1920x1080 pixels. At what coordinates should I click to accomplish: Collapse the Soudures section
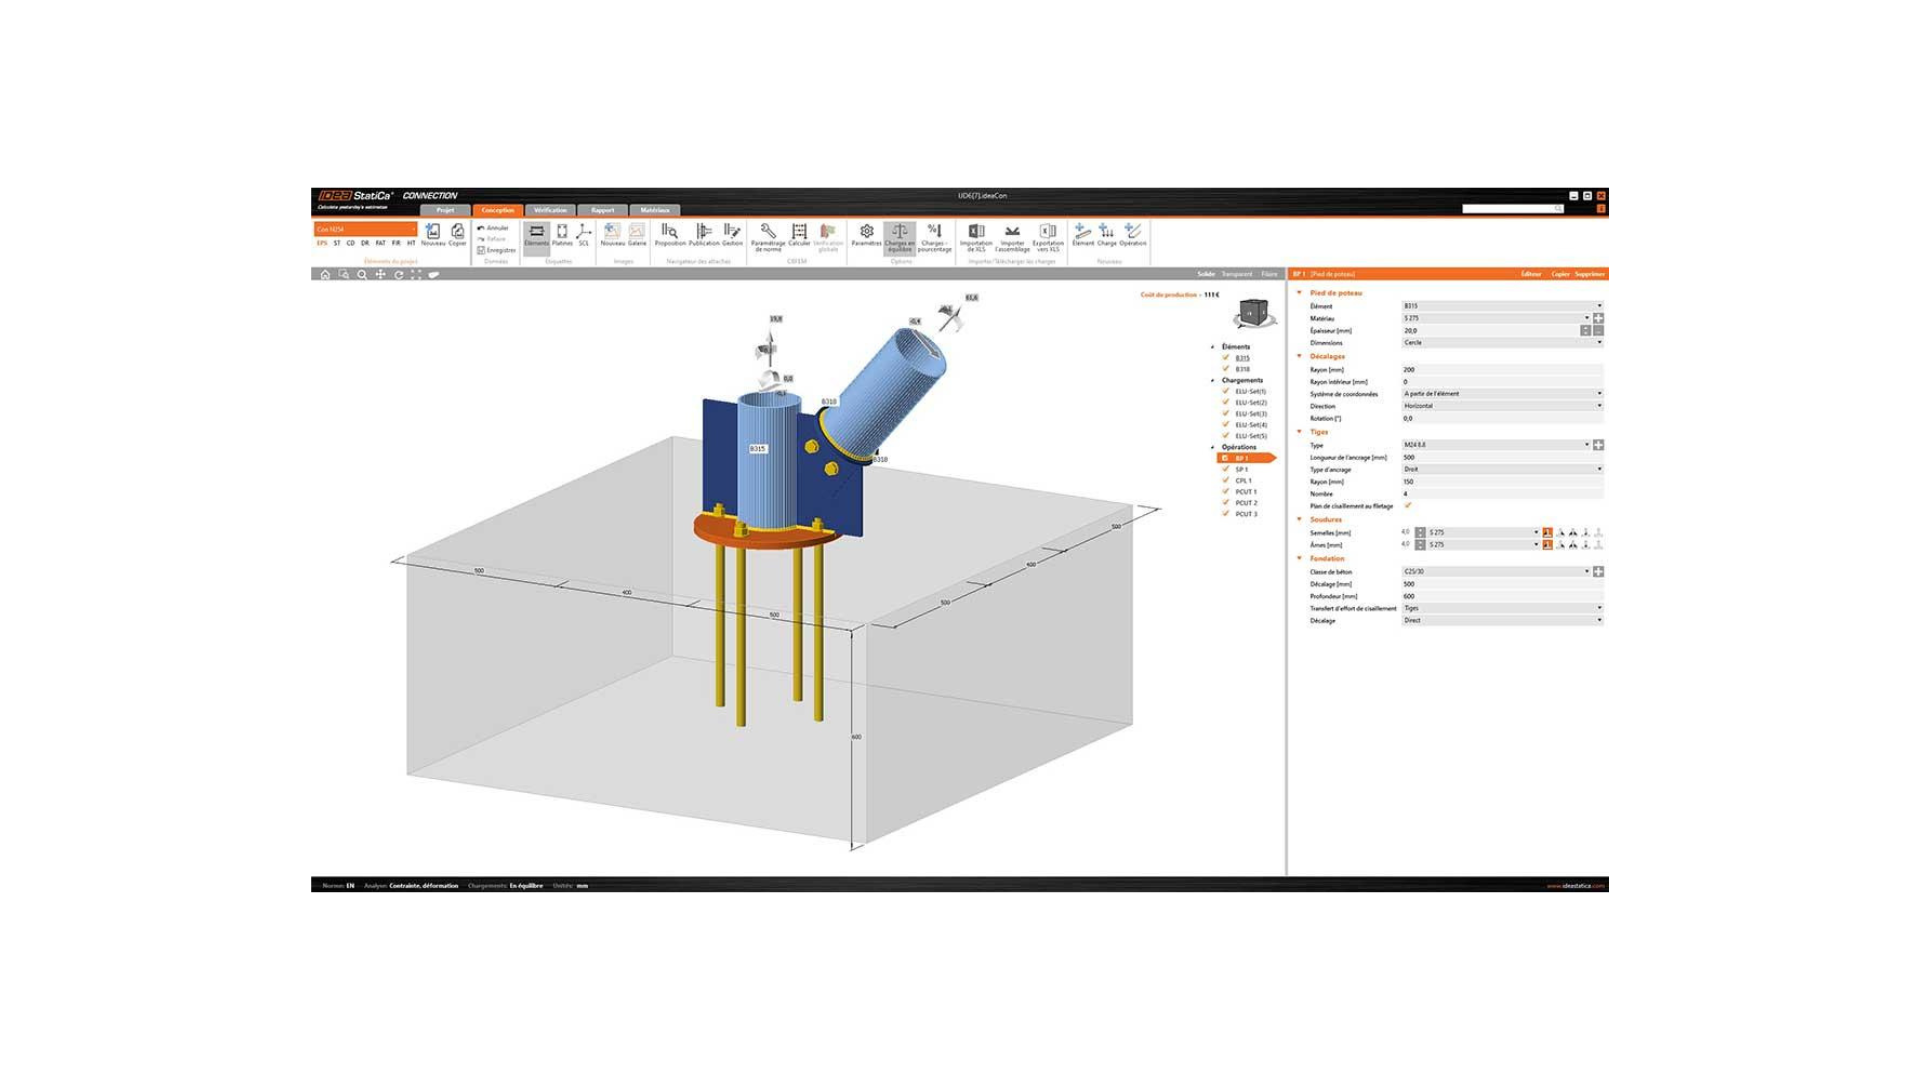click(1300, 520)
